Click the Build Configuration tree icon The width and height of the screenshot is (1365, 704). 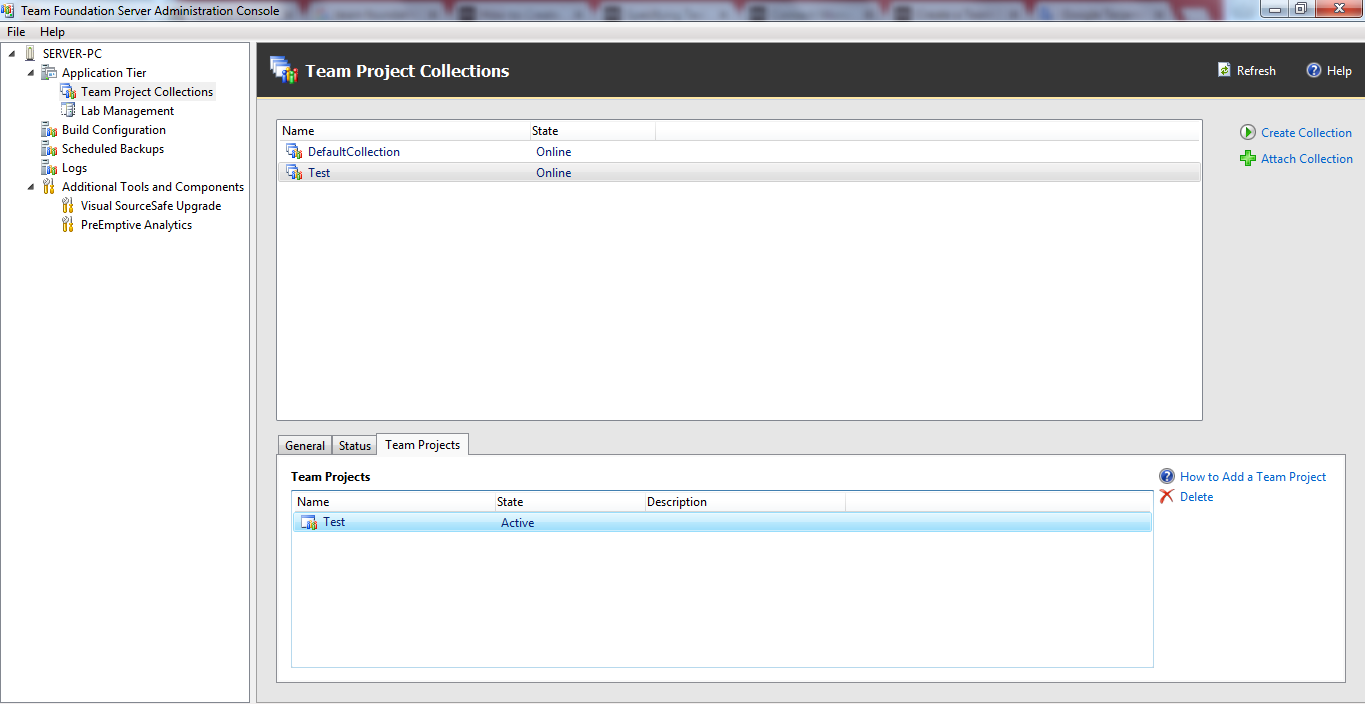[x=49, y=129]
